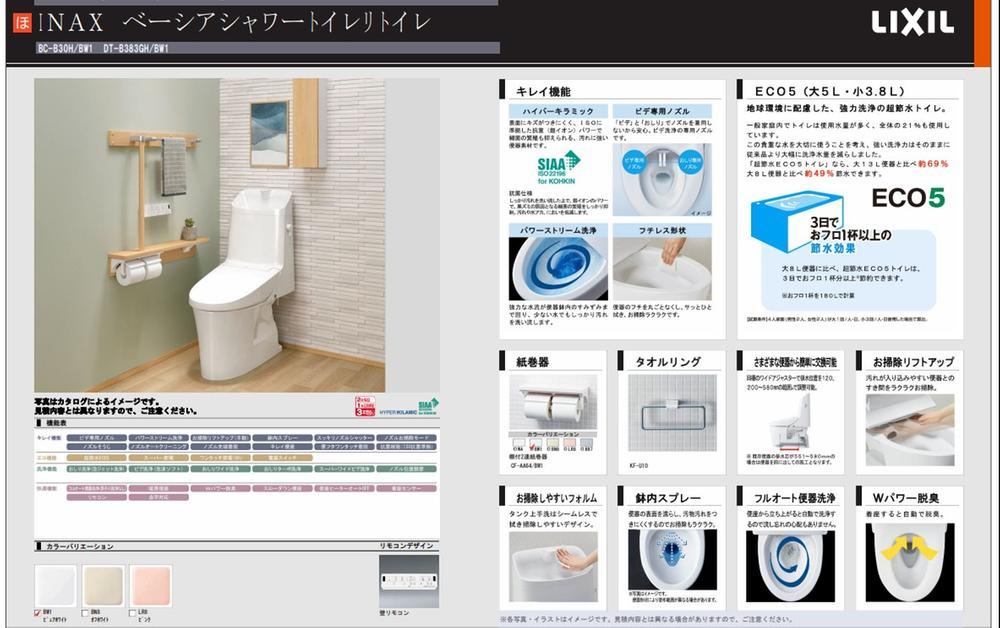Open the double paper holder photo
1000x628 pixels.
coord(554,402)
